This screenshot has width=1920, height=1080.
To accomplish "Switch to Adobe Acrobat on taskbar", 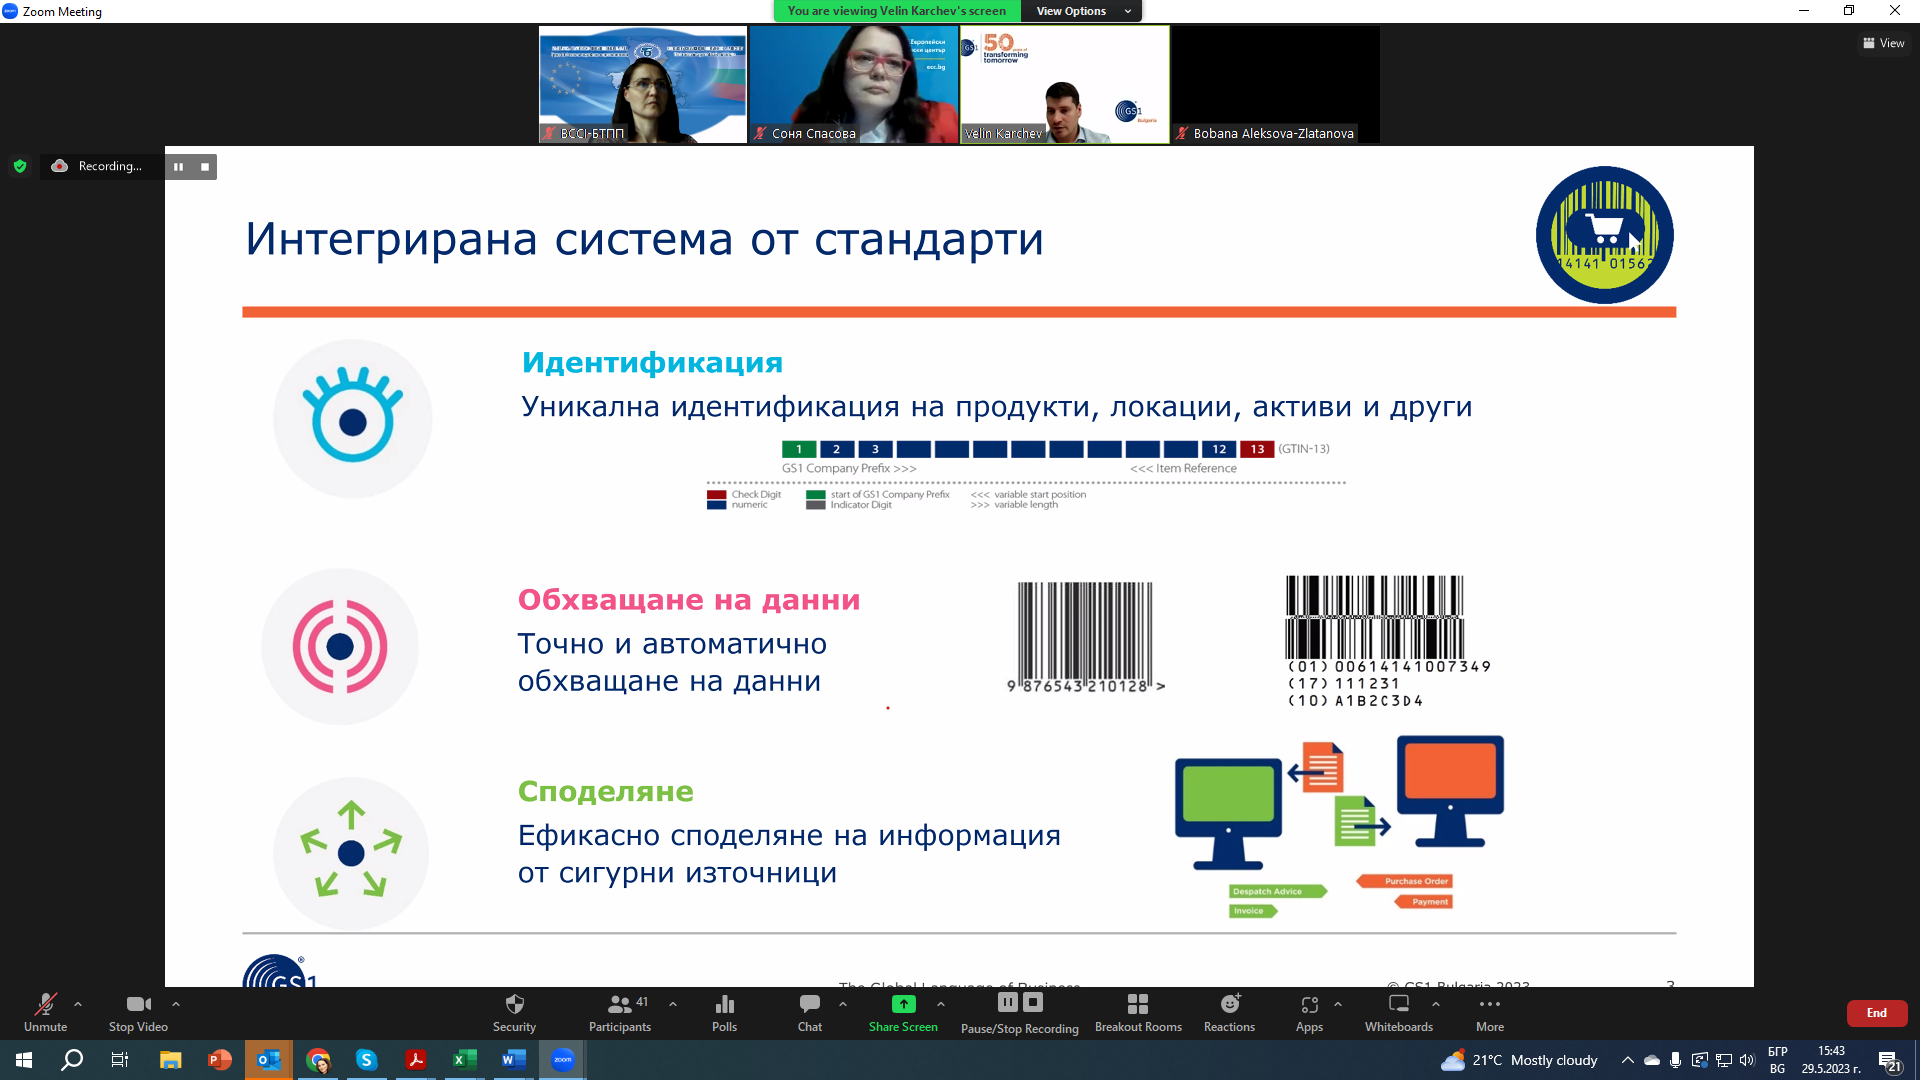I will pos(416,1060).
